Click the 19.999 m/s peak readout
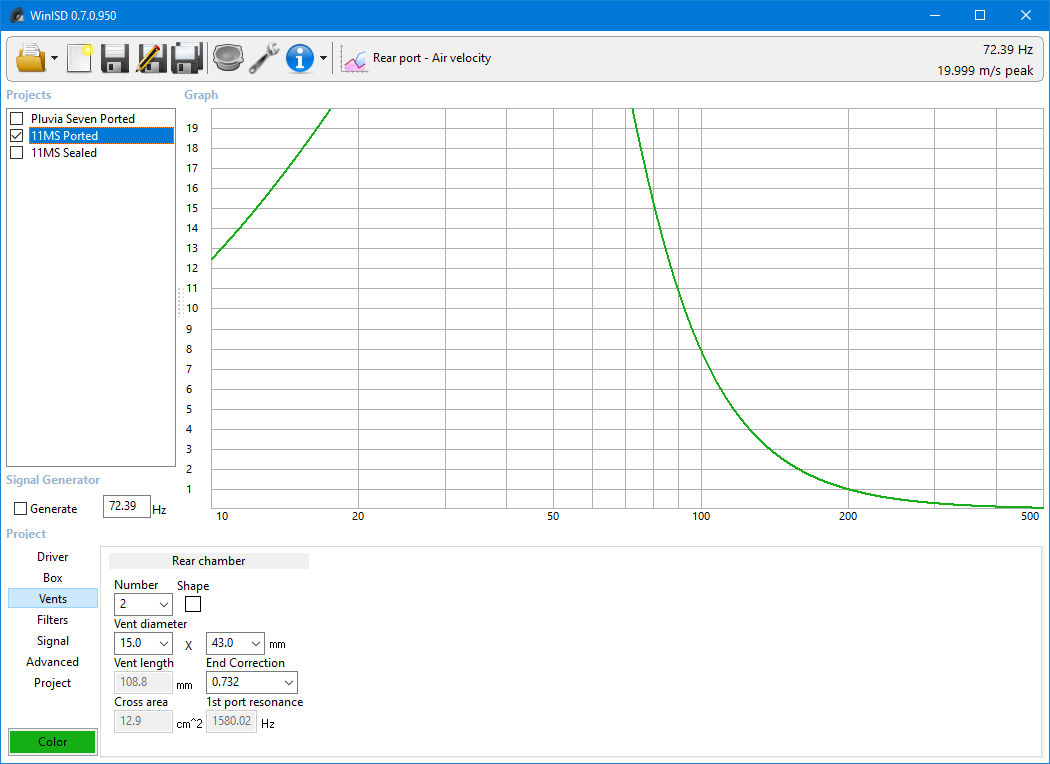Screen dimensions: 1050x764 [984, 70]
